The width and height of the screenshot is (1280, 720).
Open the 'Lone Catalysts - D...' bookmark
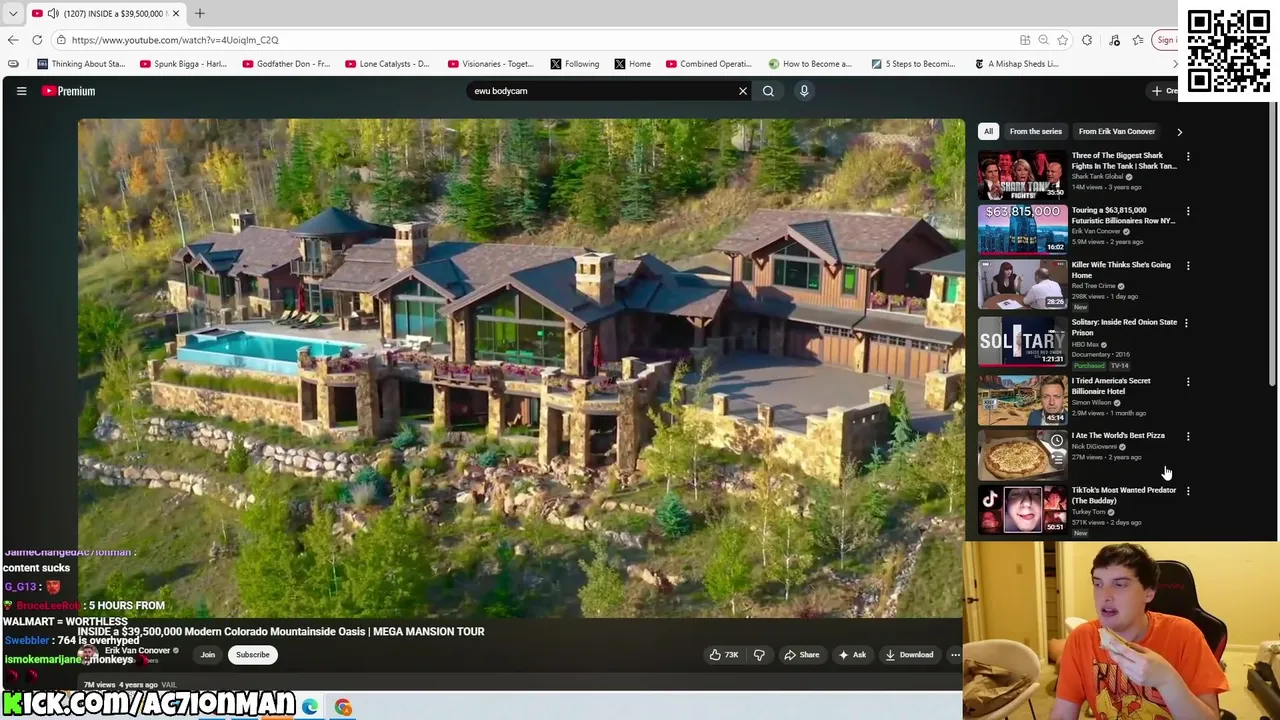tap(388, 64)
